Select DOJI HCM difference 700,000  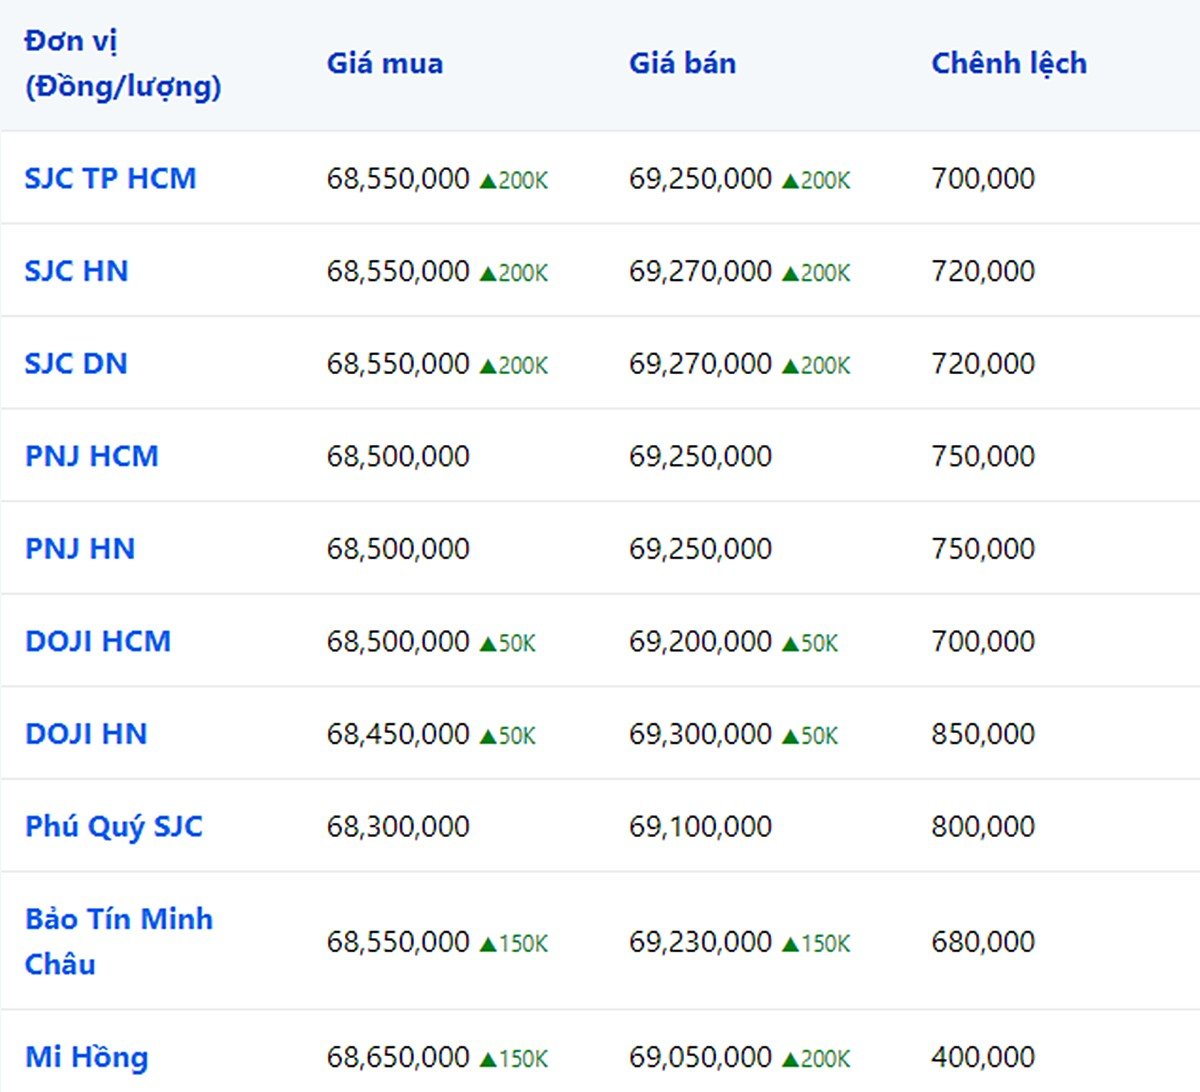[983, 641]
